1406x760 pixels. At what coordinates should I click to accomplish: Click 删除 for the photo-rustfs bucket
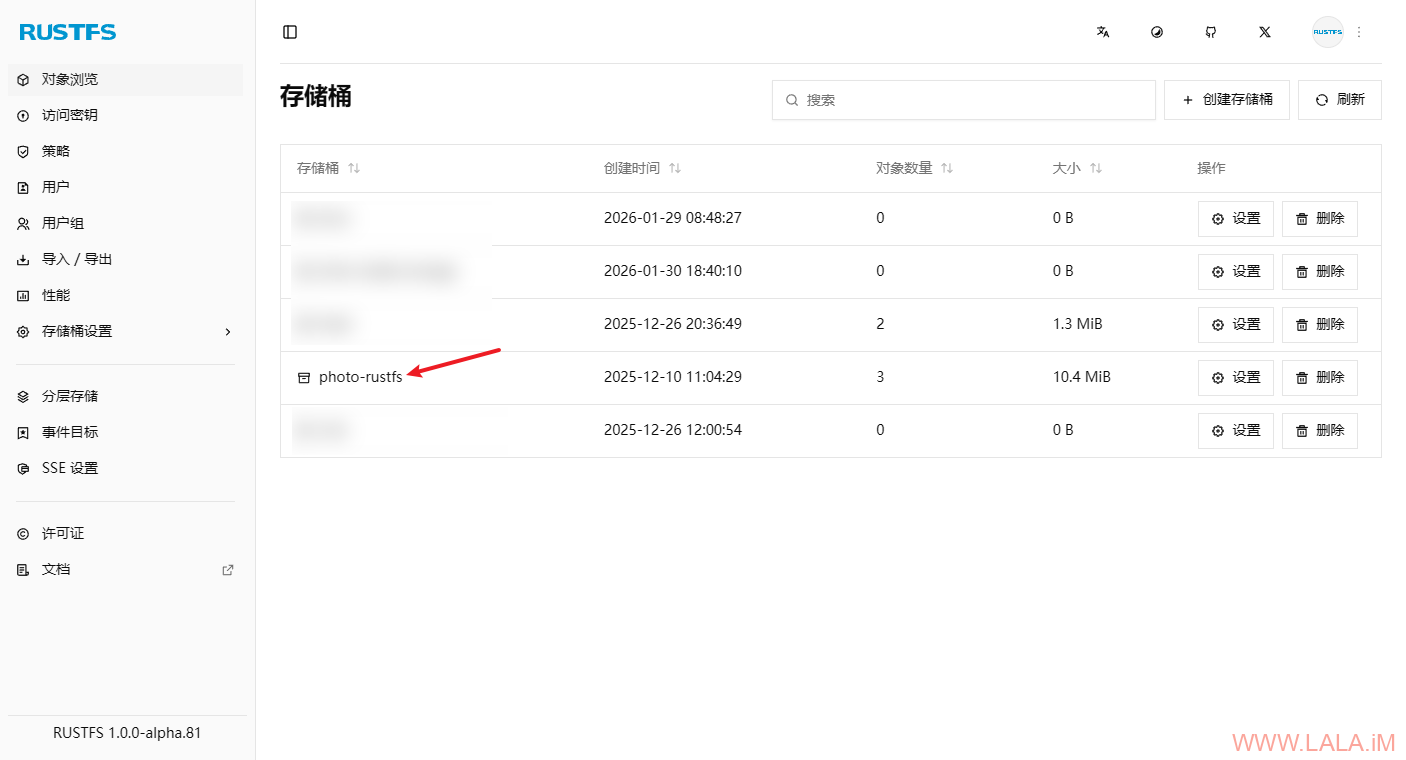coord(1319,377)
